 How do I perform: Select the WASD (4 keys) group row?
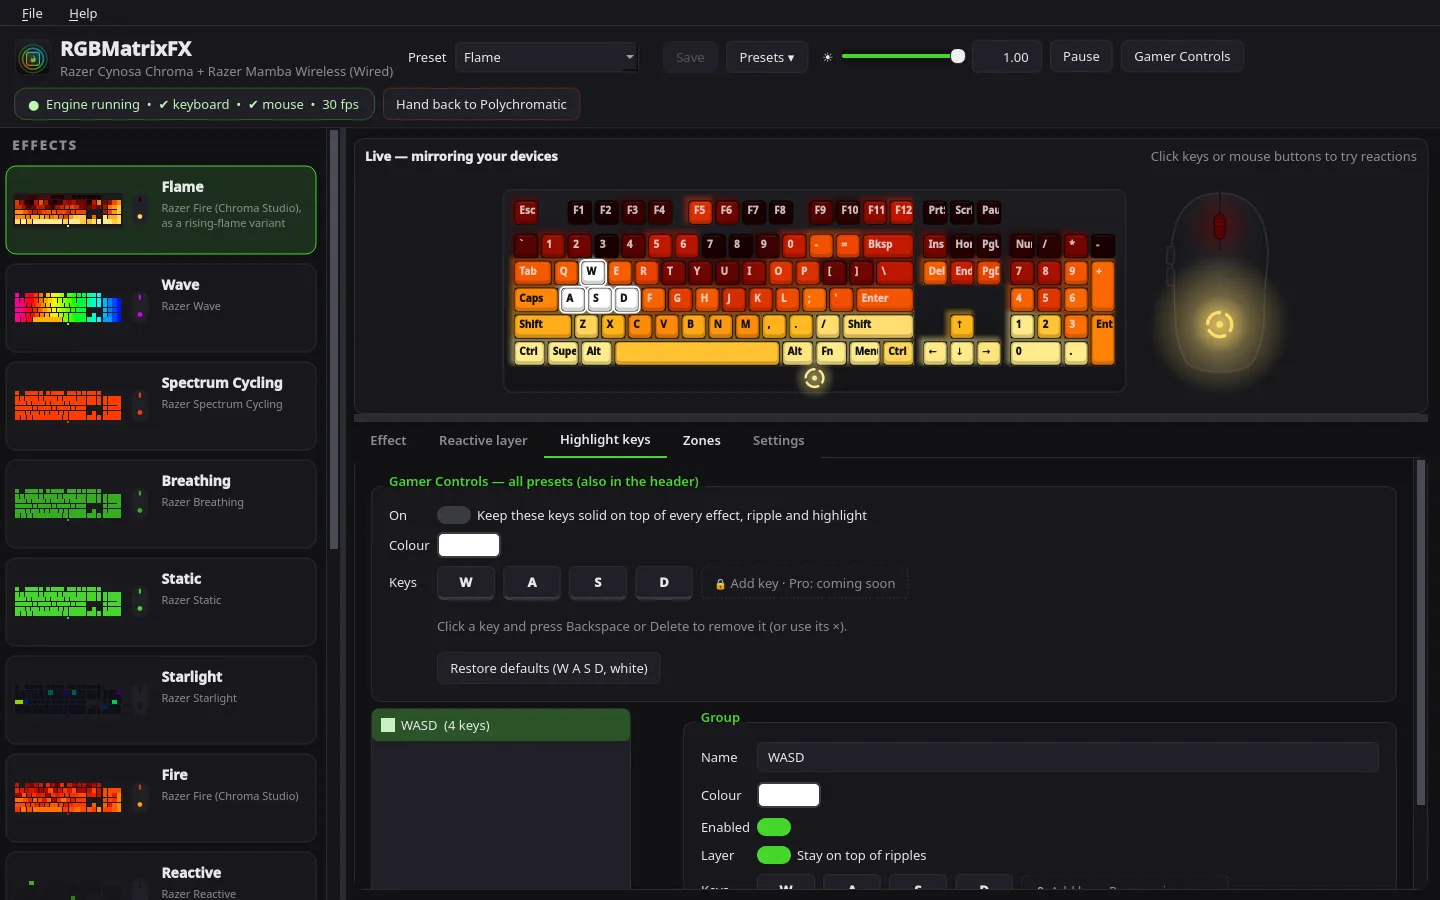(x=501, y=725)
